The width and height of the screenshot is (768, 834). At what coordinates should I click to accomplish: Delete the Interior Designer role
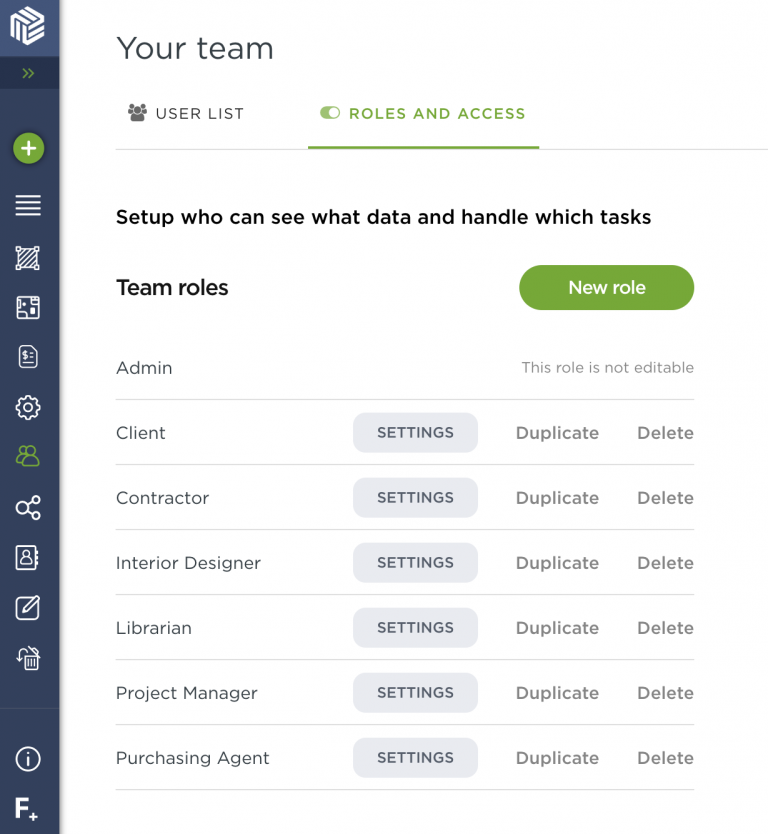[x=665, y=563]
